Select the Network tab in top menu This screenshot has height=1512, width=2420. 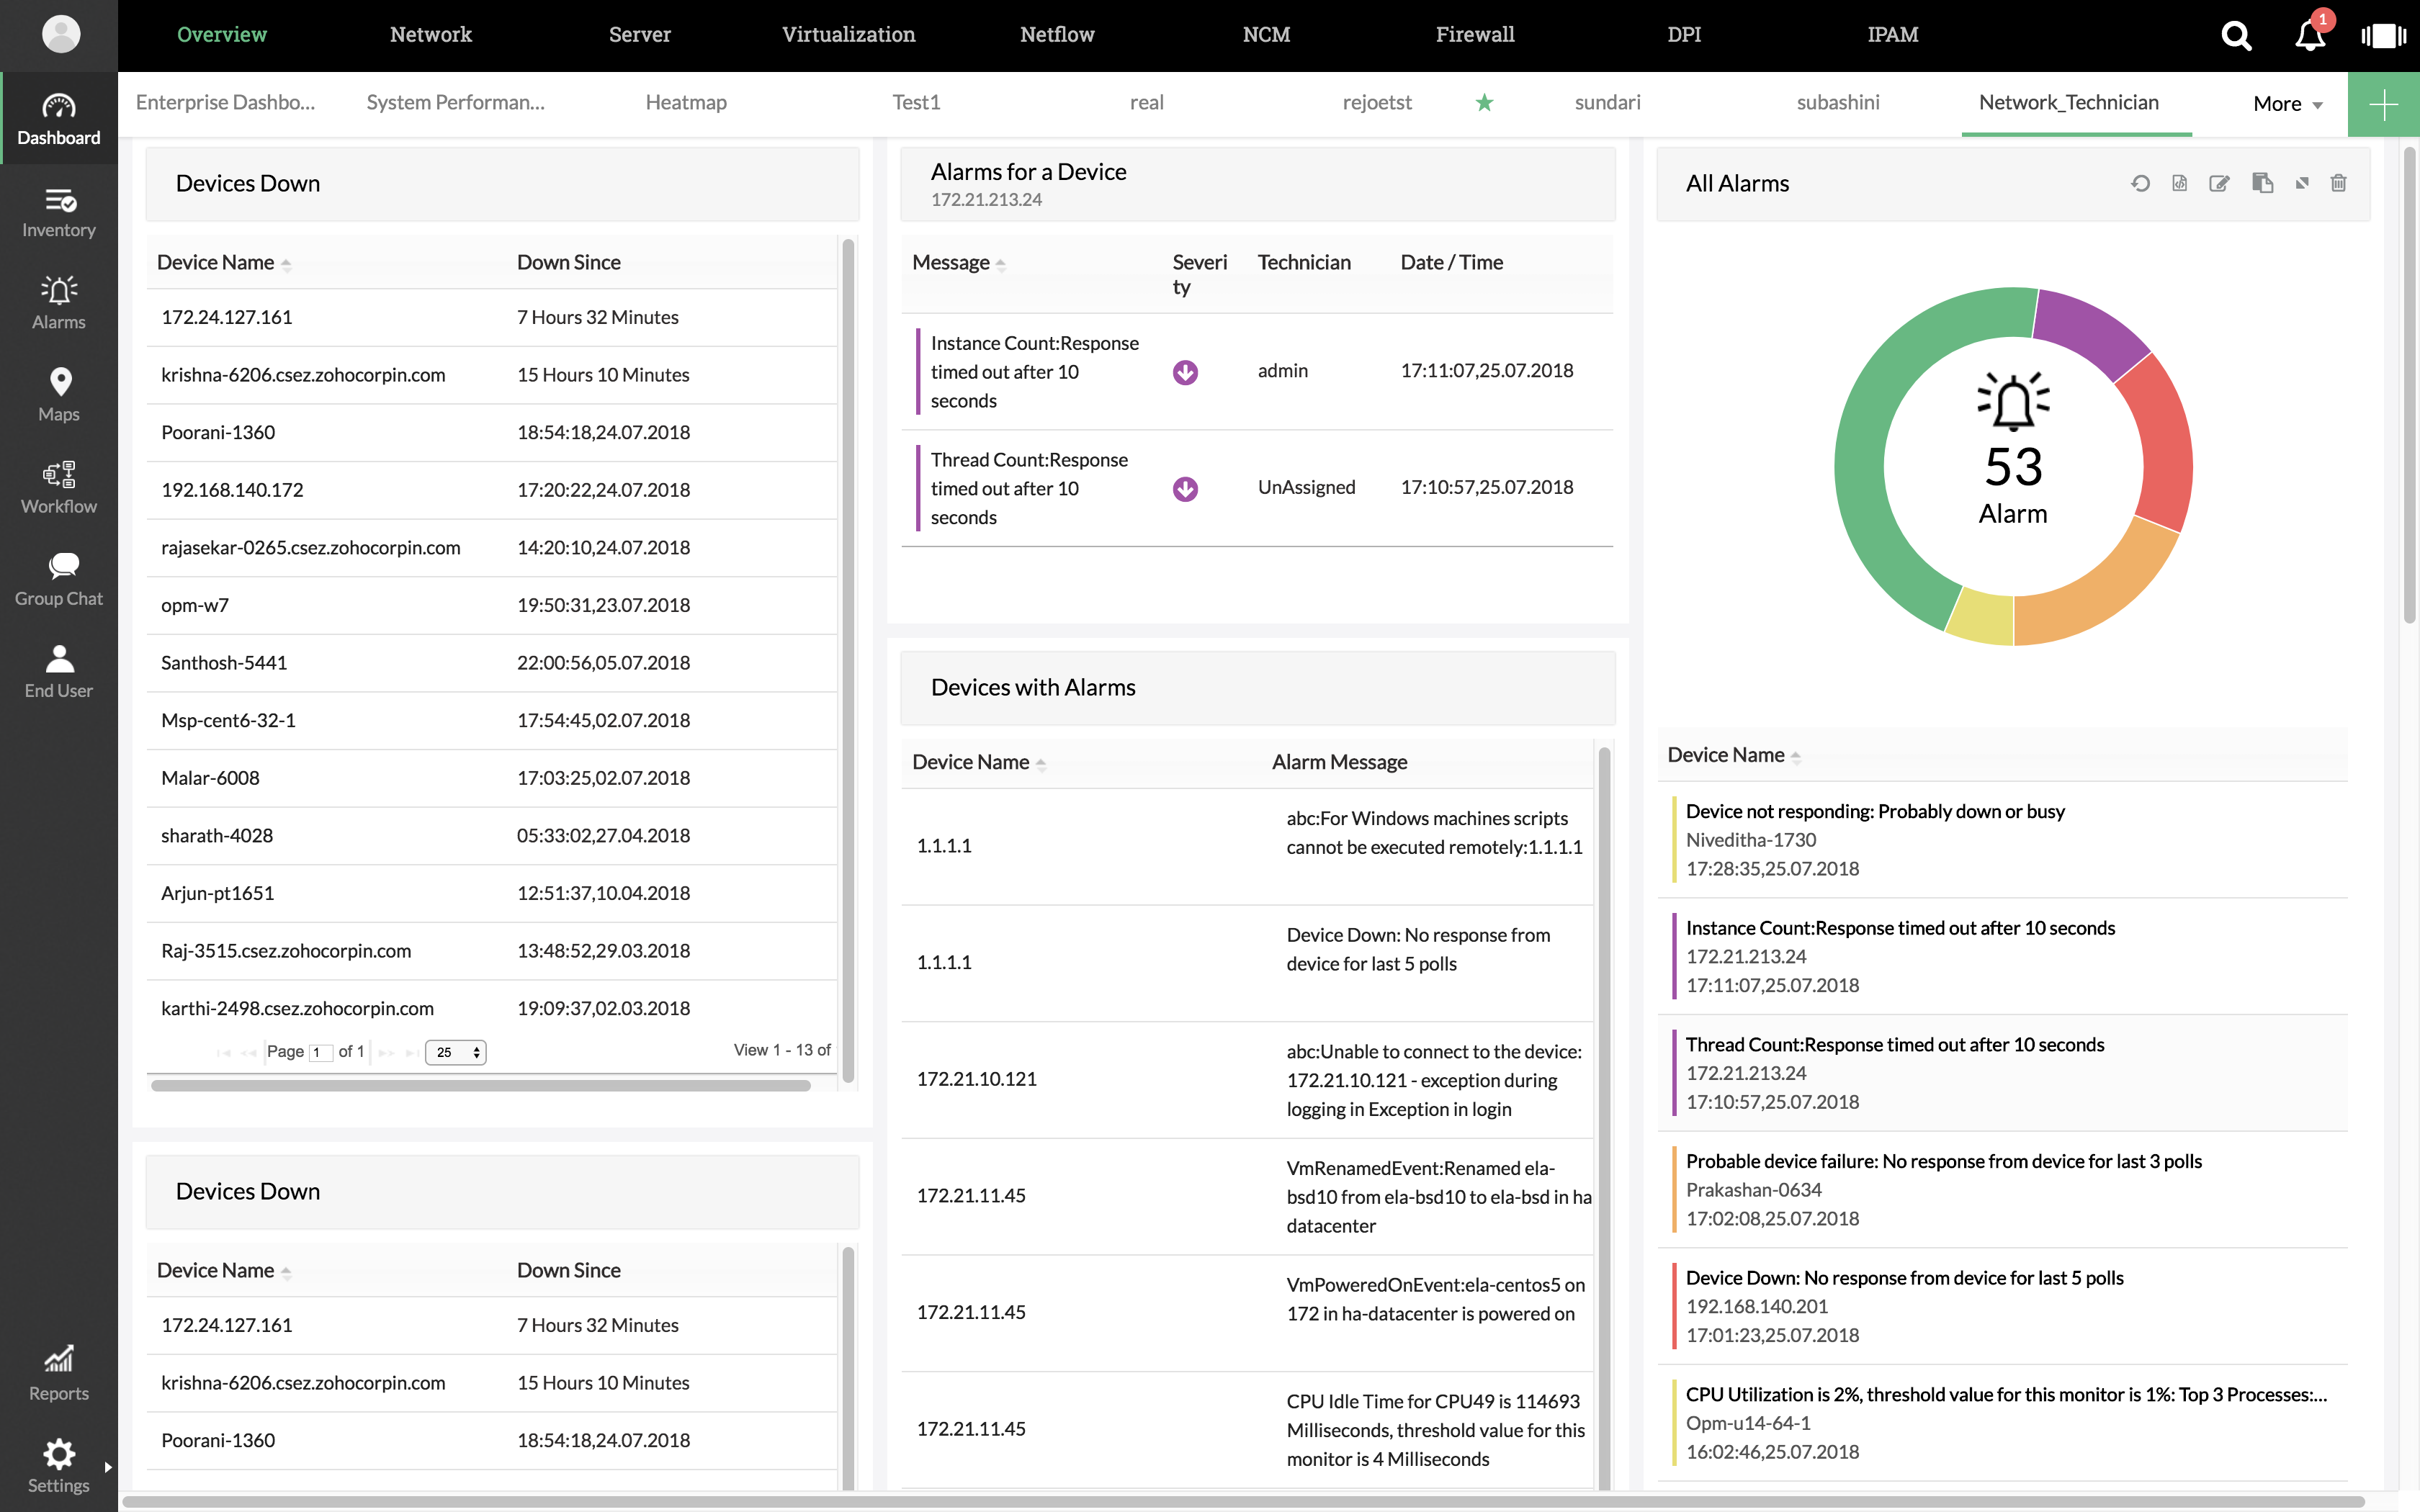coord(430,33)
